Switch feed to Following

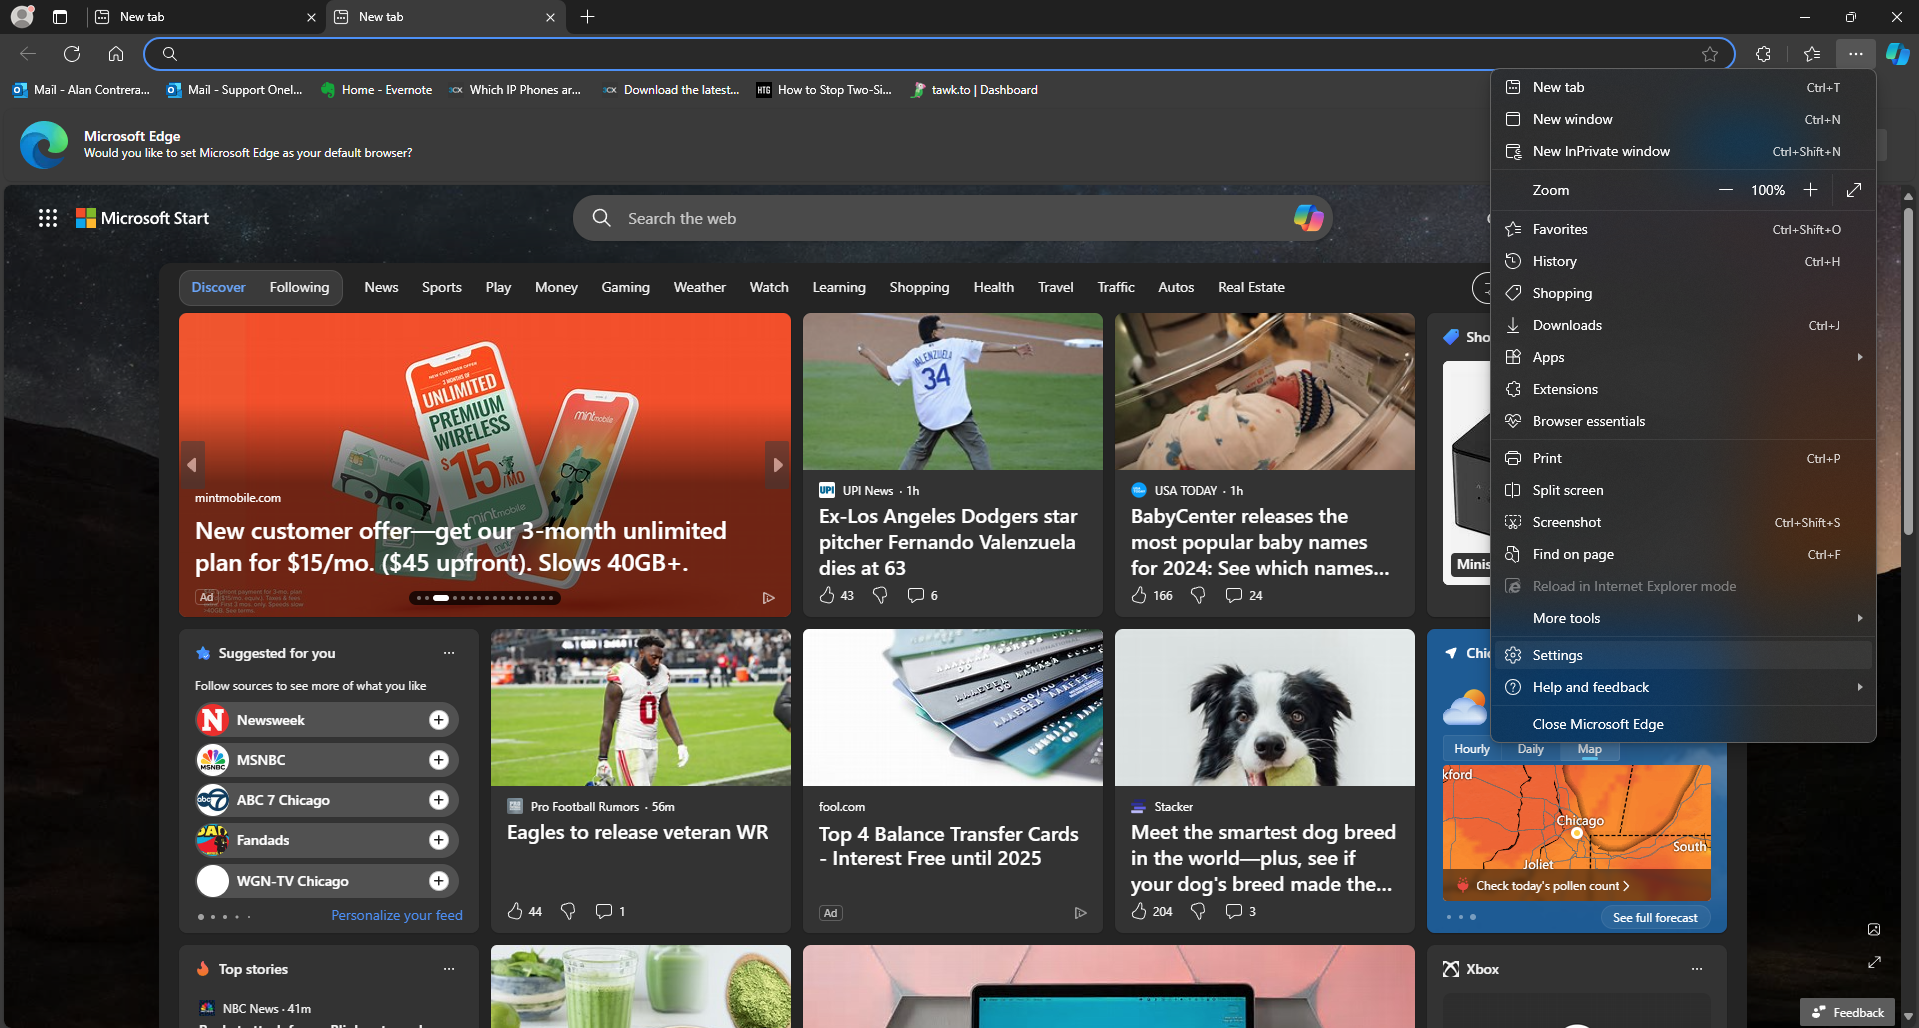[x=299, y=287]
